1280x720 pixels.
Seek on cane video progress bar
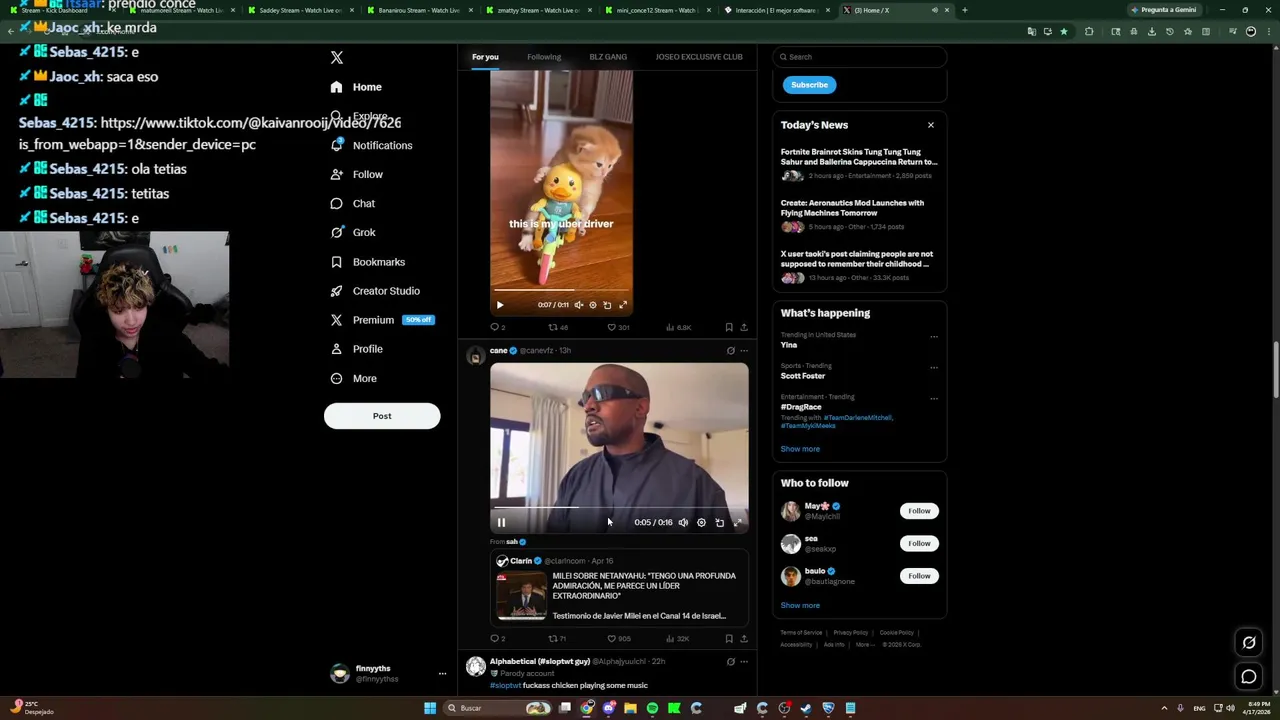[x=619, y=507]
